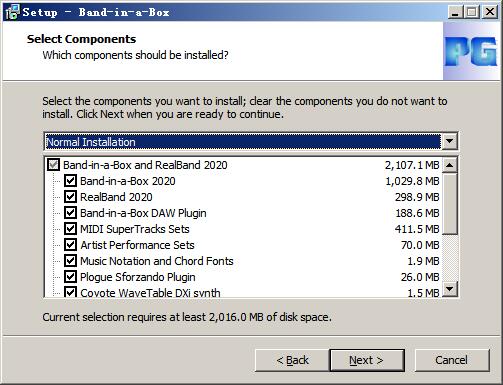Screen dimensions: 503x385
Task: Click the 411.5 MB size value
Action: [x=417, y=229]
